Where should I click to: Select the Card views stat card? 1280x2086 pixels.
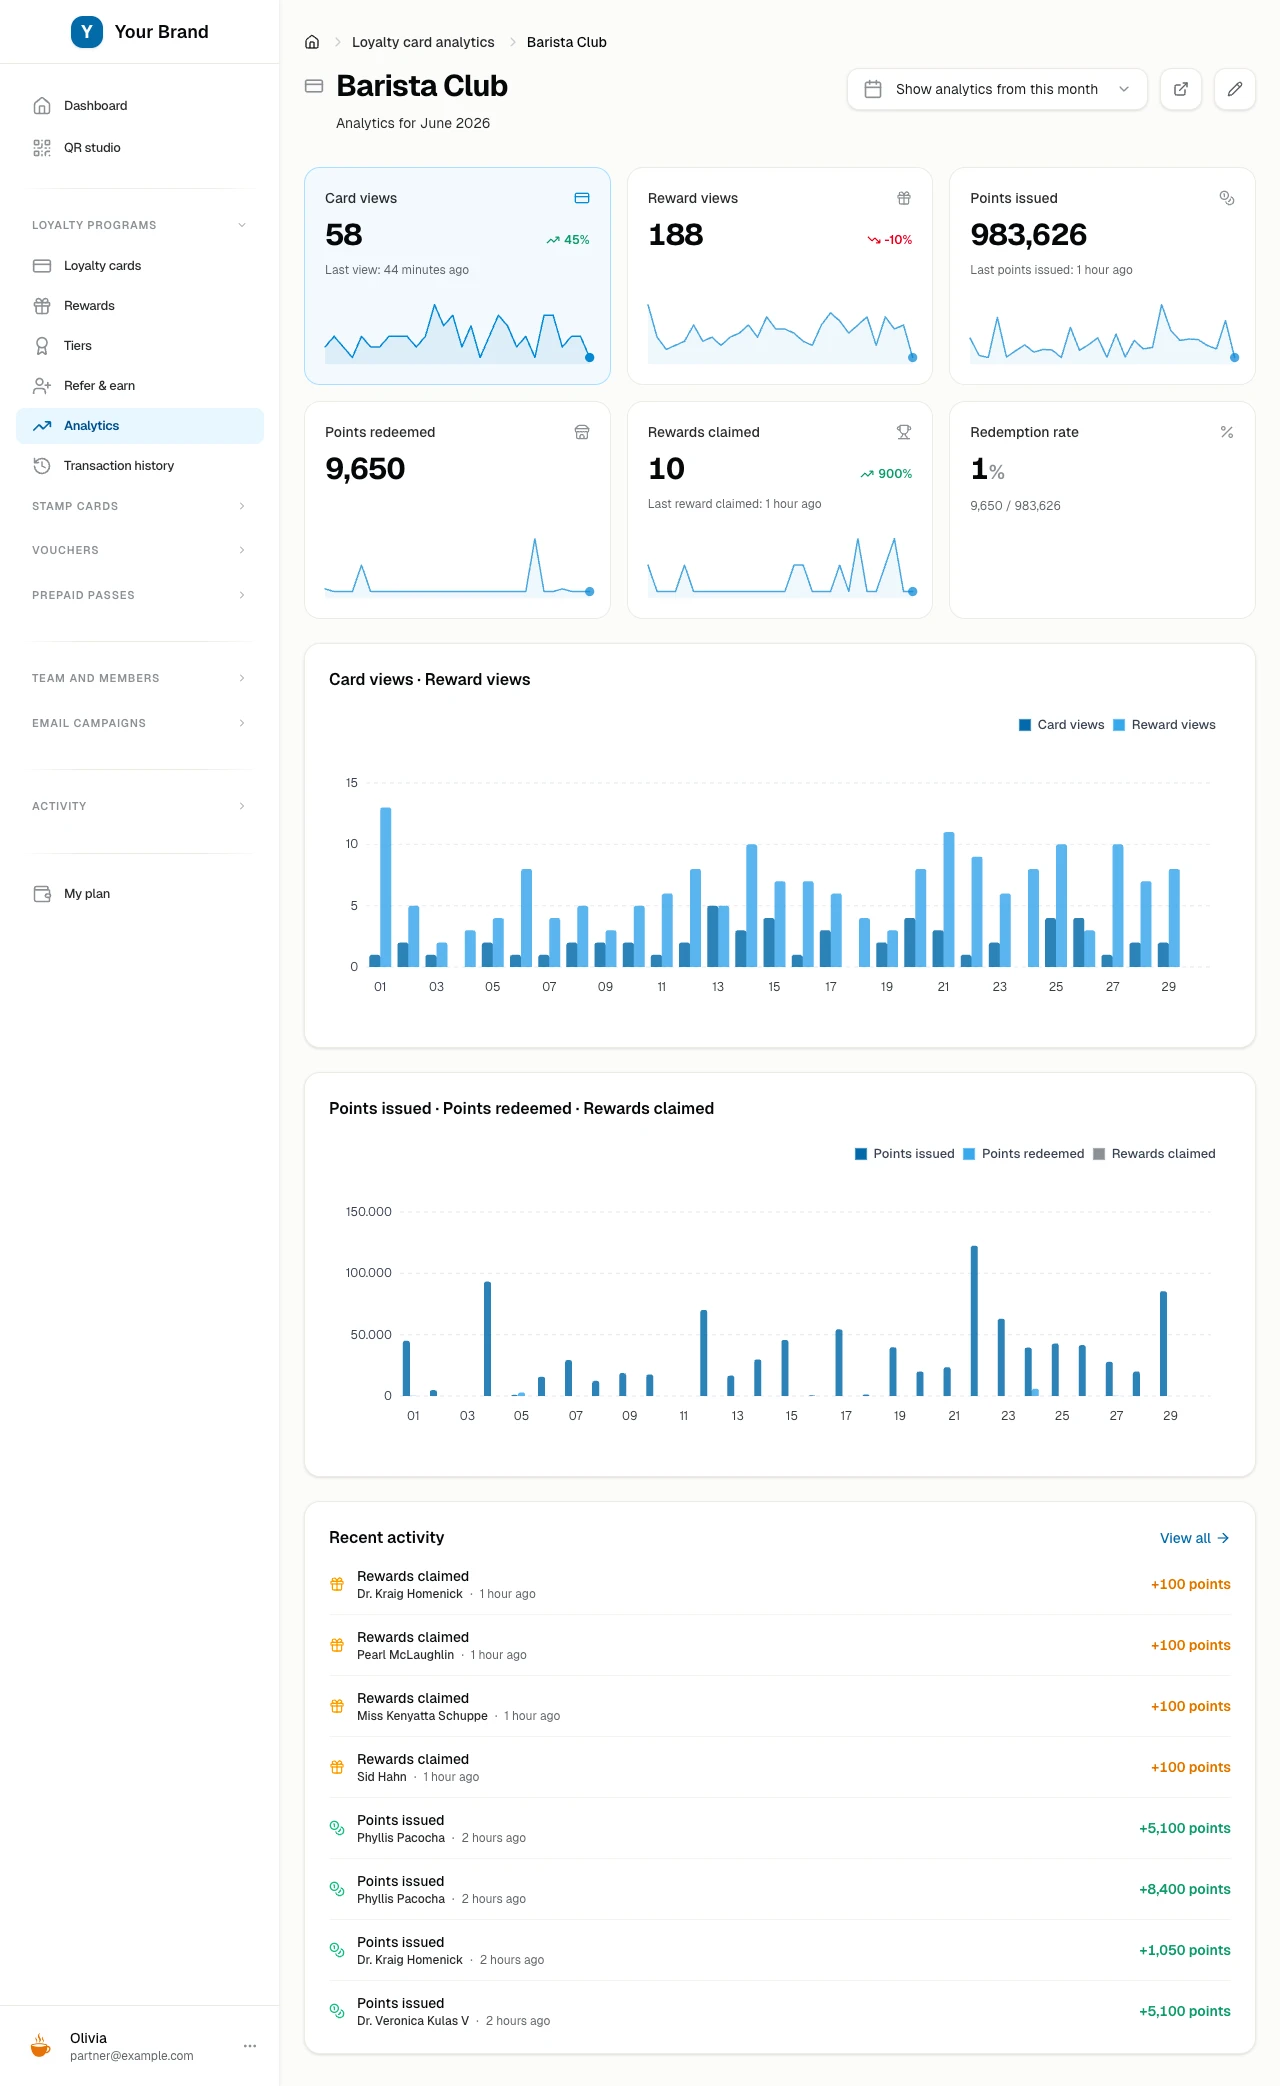coord(457,276)
